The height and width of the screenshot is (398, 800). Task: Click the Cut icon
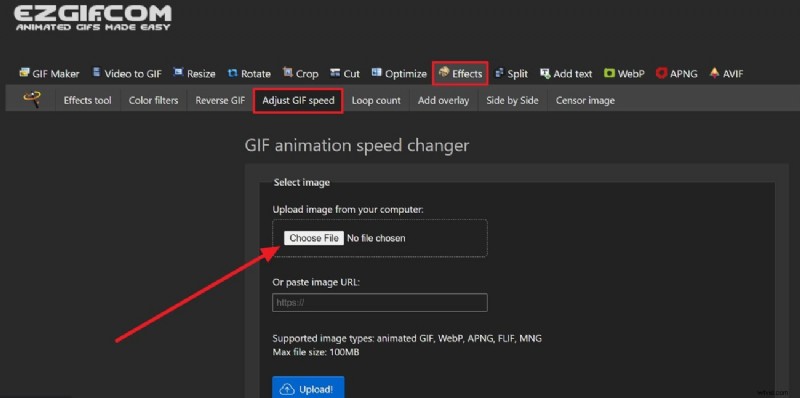pyautogui.click(x=335, y=73)
